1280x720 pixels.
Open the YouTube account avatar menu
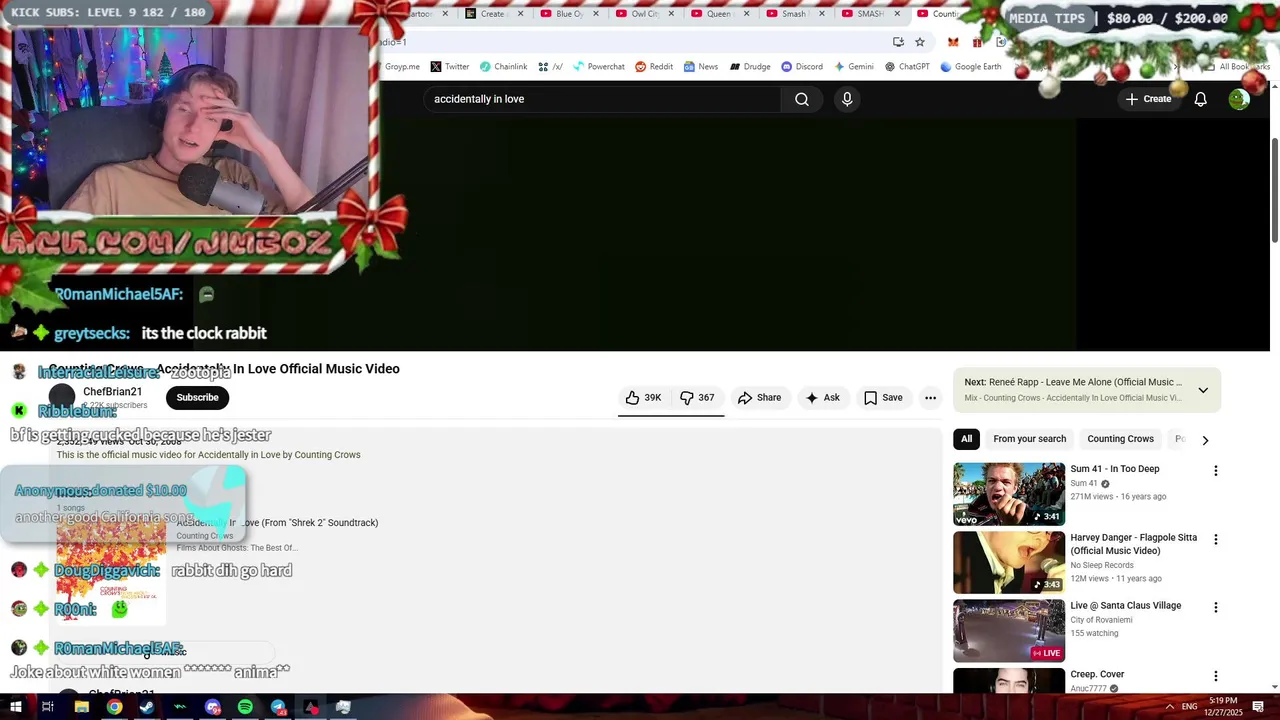[1239, 99]
